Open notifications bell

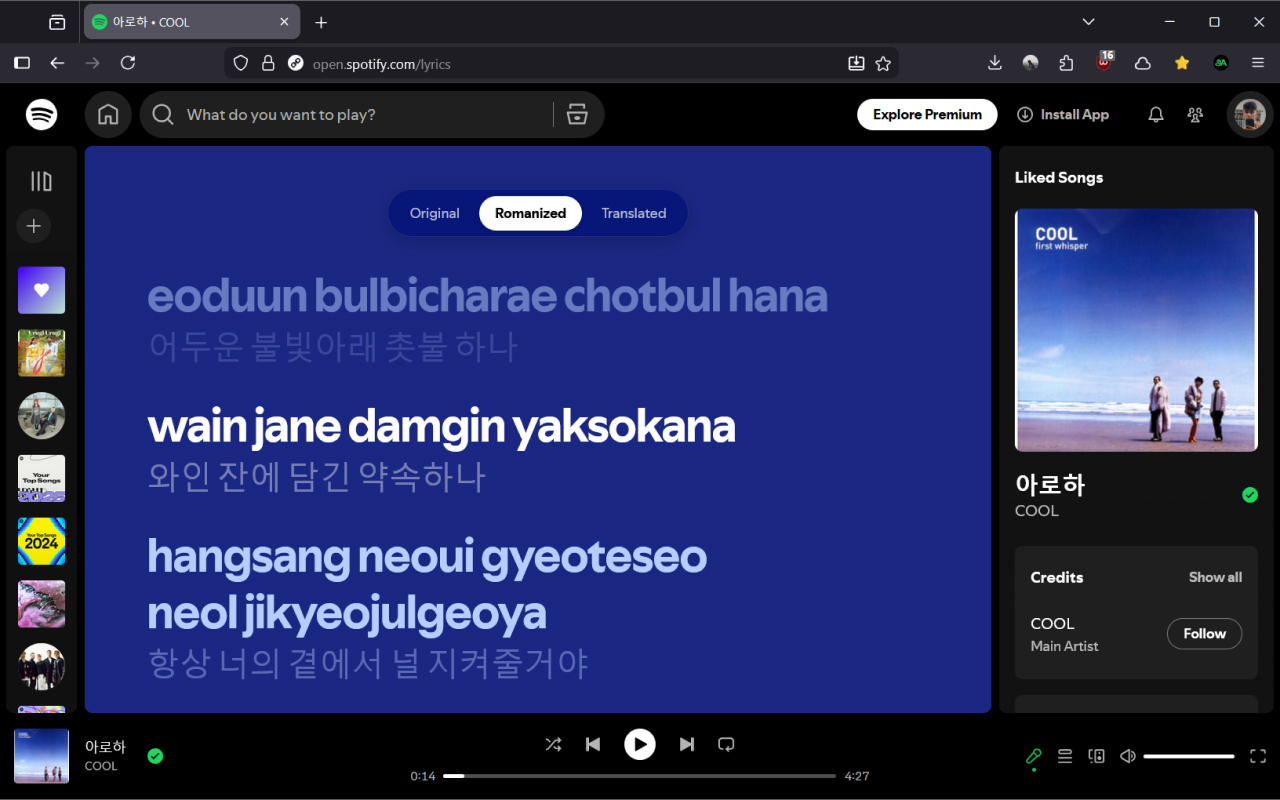1156,115
